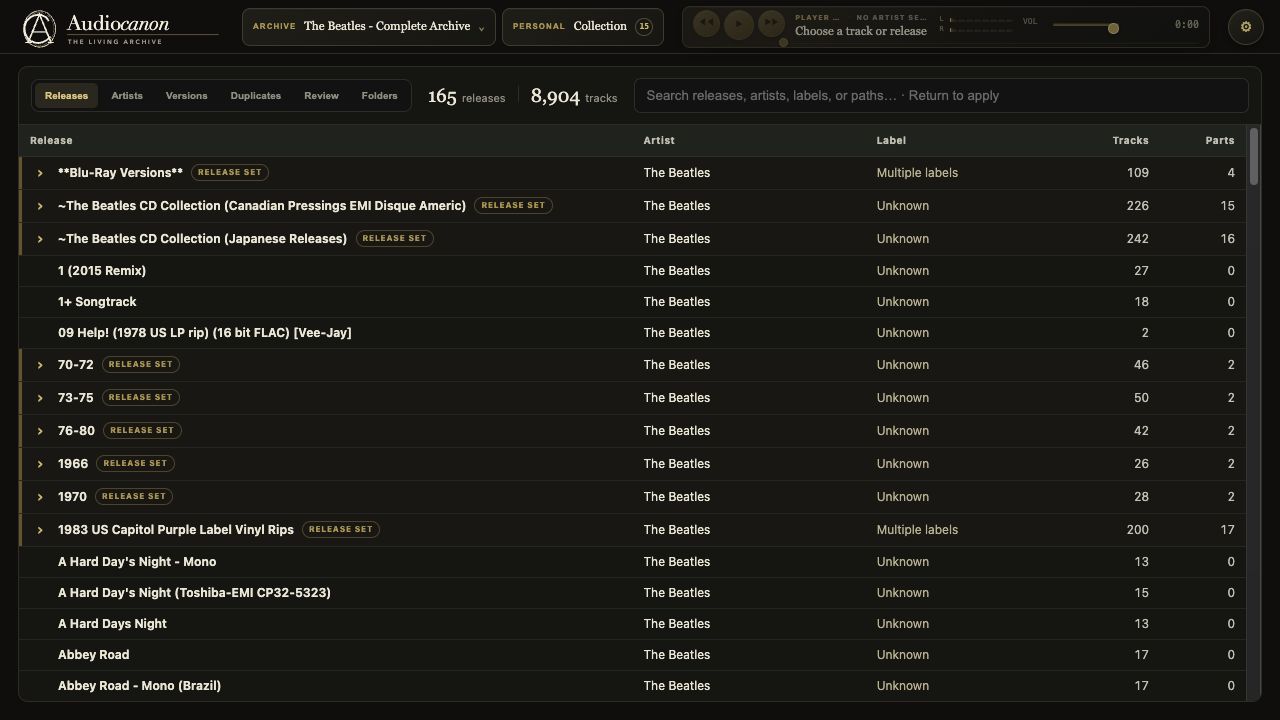Select A Hard Day's Night - Mono release
Viewport: 1280px width, 720px height.
[x=632, y=562]
